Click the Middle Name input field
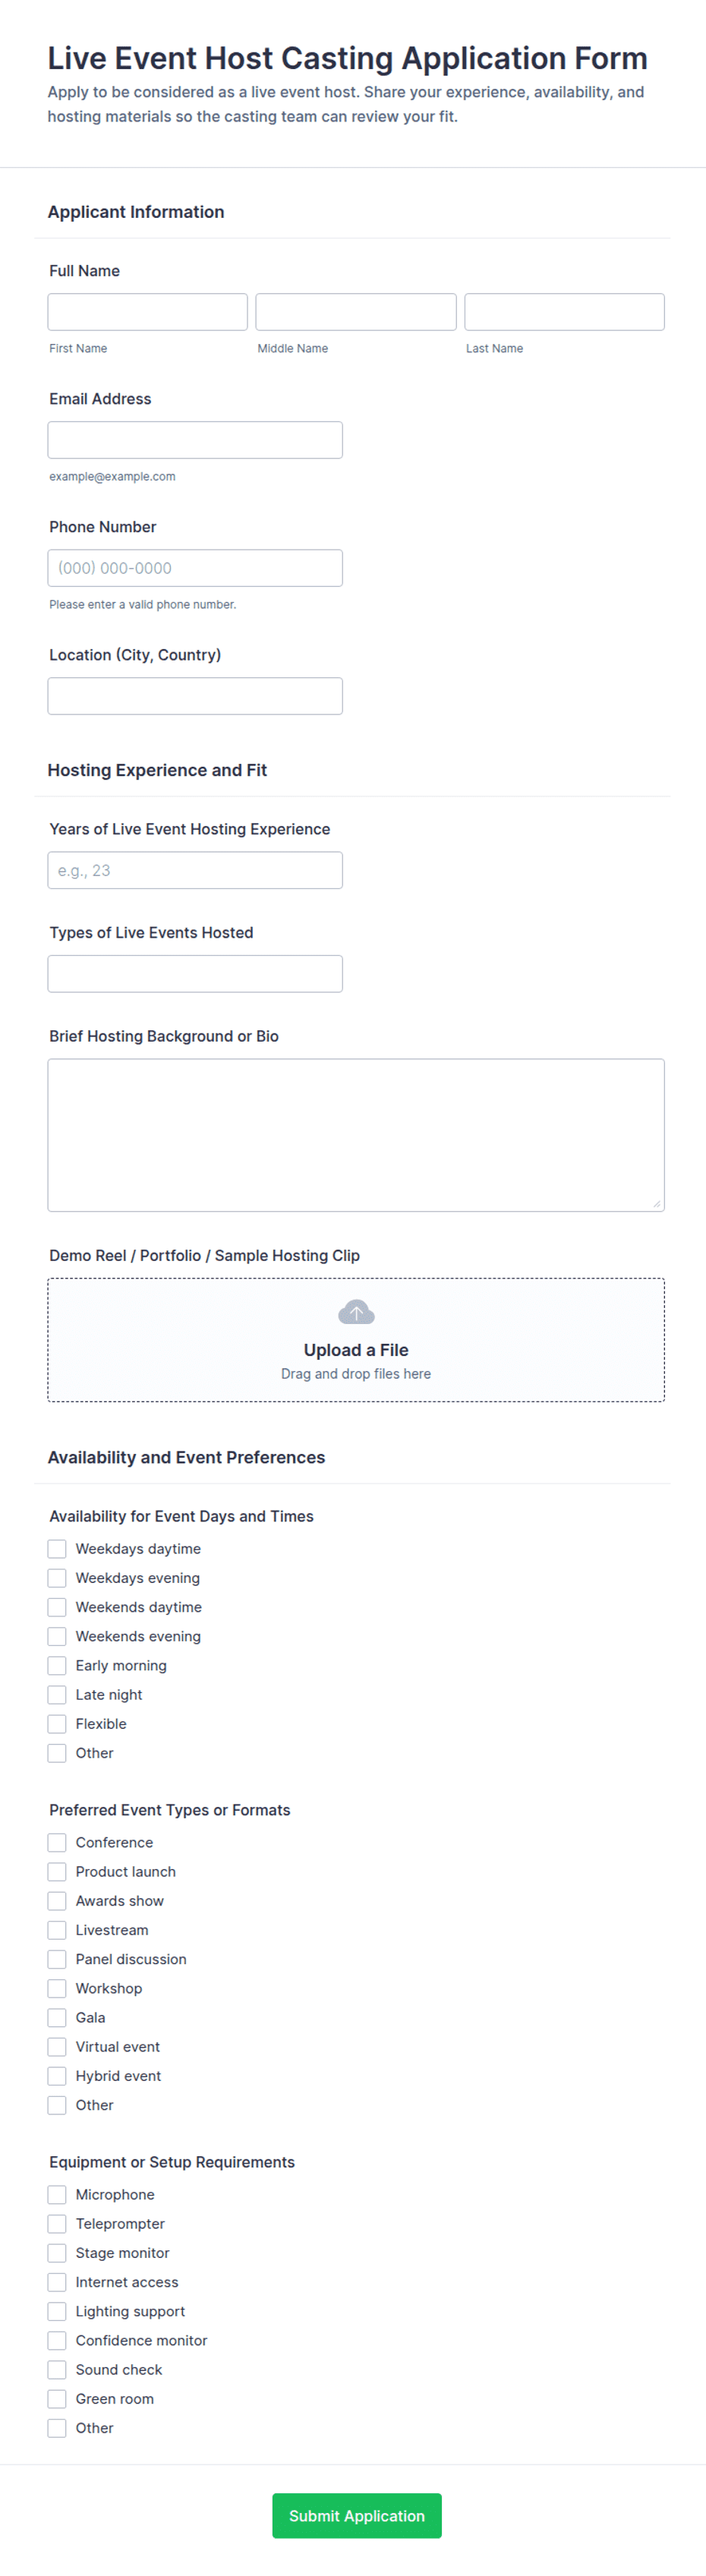This screenshot has width=706, height=2576. pyautogui.click(x=356, y=312)
